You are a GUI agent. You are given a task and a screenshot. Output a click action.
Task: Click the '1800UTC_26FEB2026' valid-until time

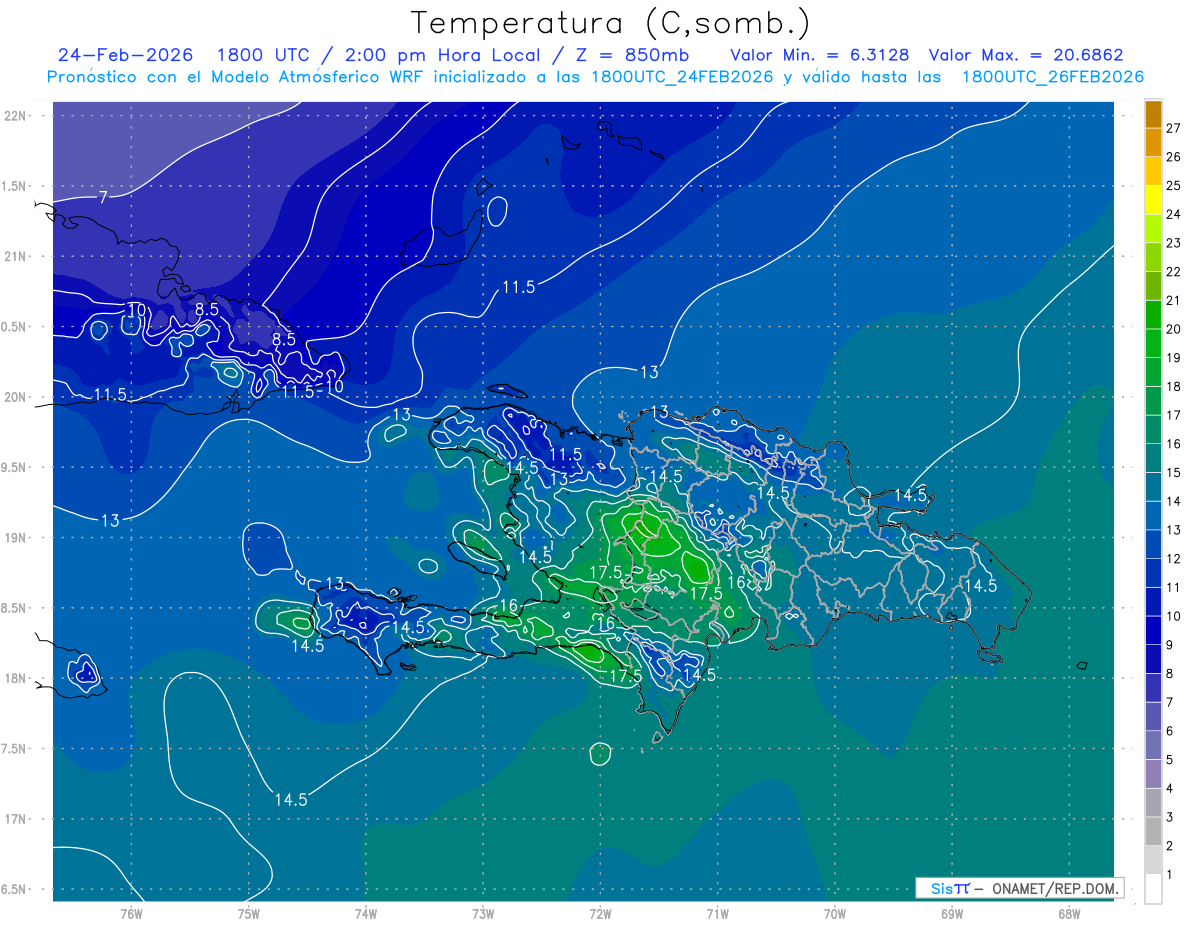1052,77
